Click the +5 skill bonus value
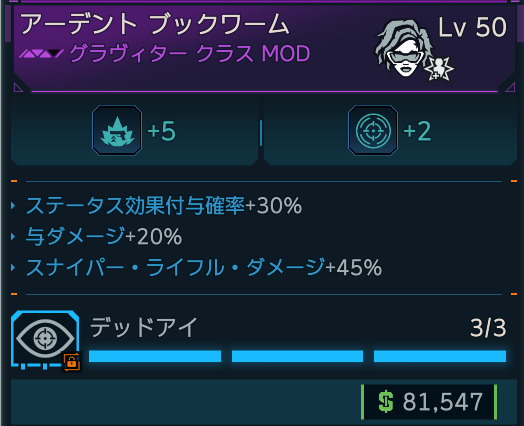Image resolution: width=524 pixels, height=426 pixels. point(161,131)
